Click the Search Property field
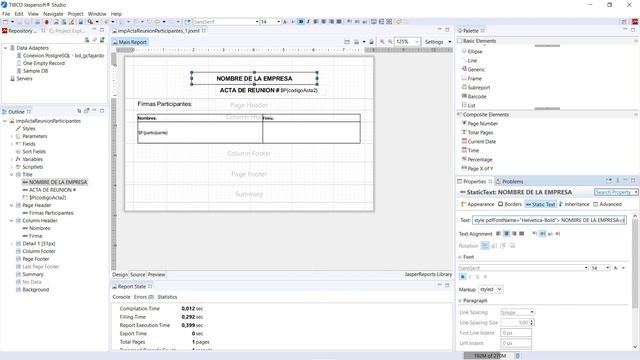The image size is (640, 360). [616, 192]
